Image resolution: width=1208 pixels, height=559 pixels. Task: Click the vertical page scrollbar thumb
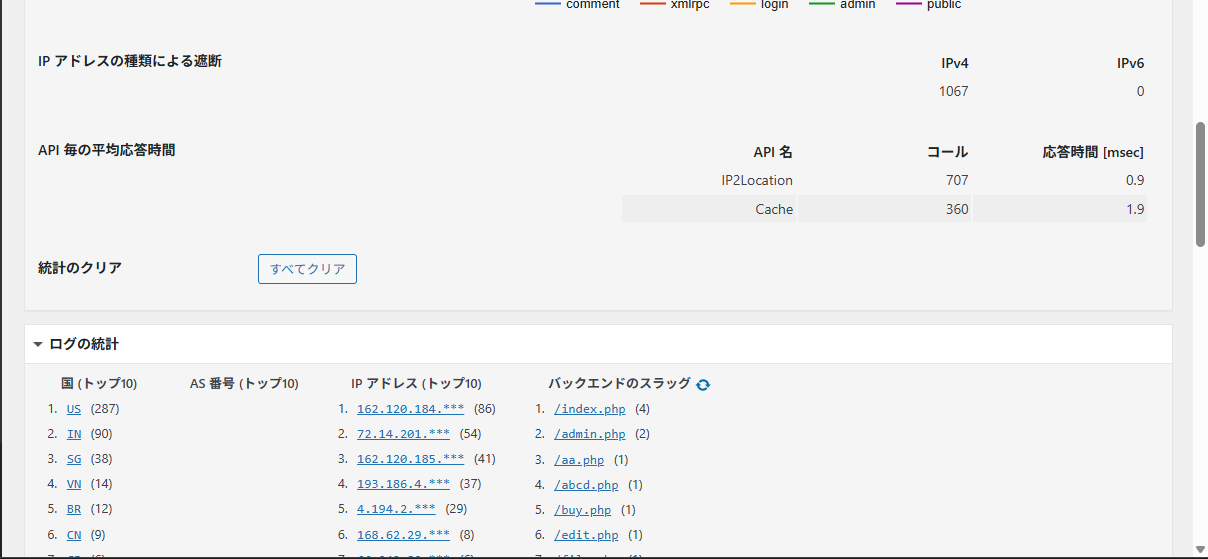[1200, 185]
